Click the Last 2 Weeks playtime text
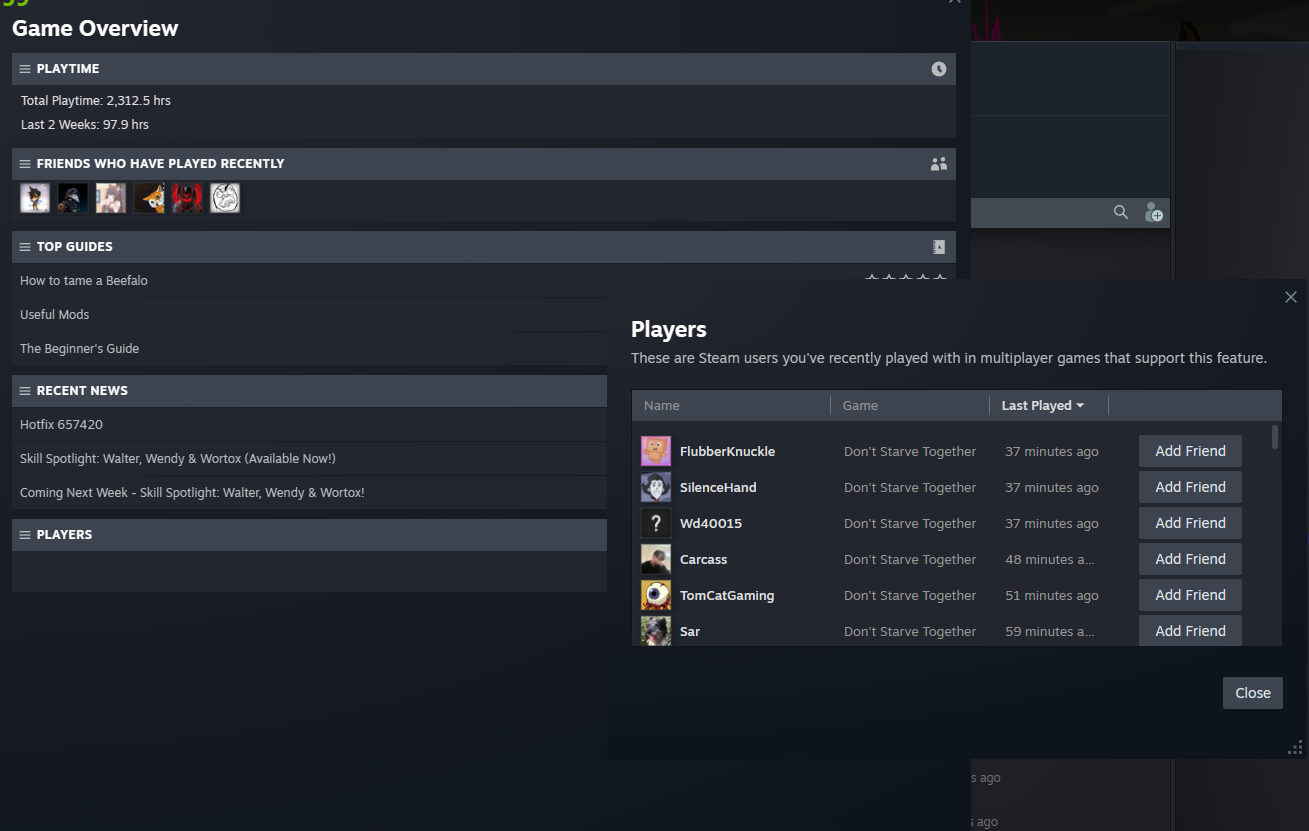 pos(85,125)
